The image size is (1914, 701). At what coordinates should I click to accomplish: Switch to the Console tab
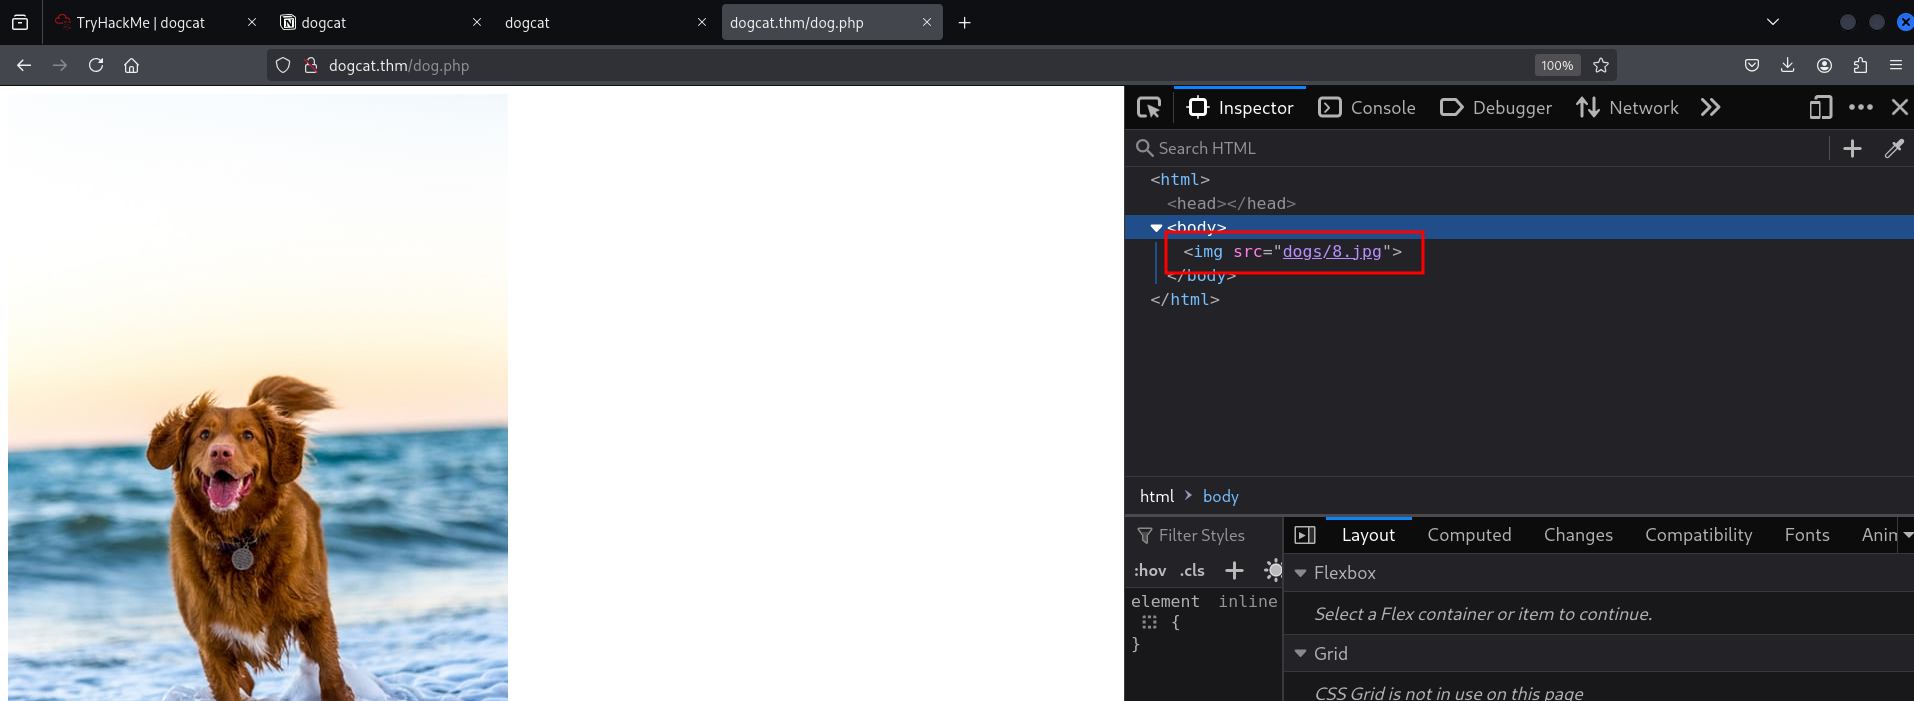(x=1367, y=108)
